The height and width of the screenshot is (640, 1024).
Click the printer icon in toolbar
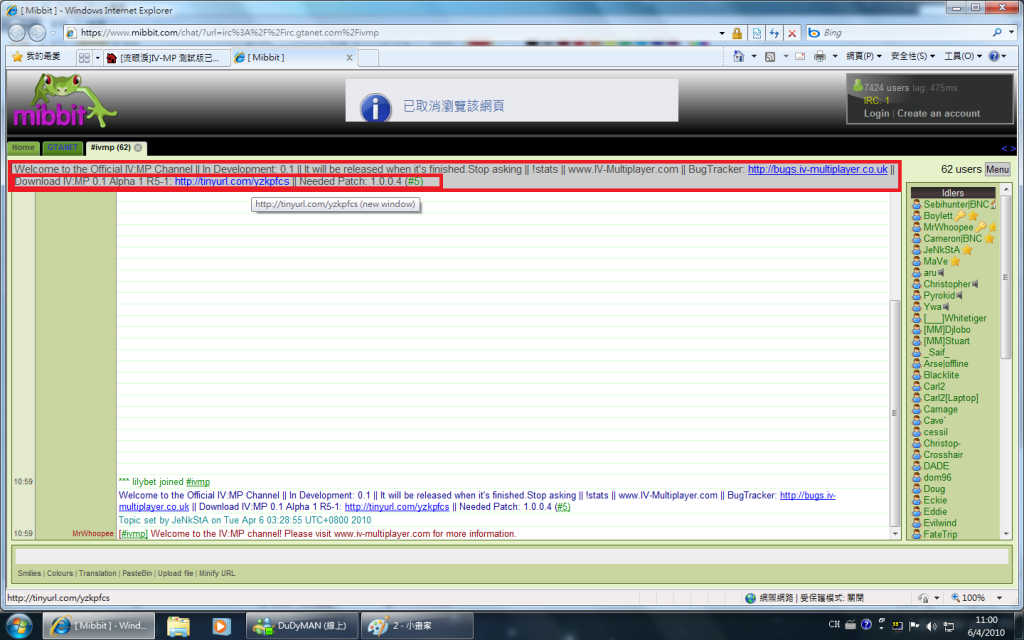point(819,57)
